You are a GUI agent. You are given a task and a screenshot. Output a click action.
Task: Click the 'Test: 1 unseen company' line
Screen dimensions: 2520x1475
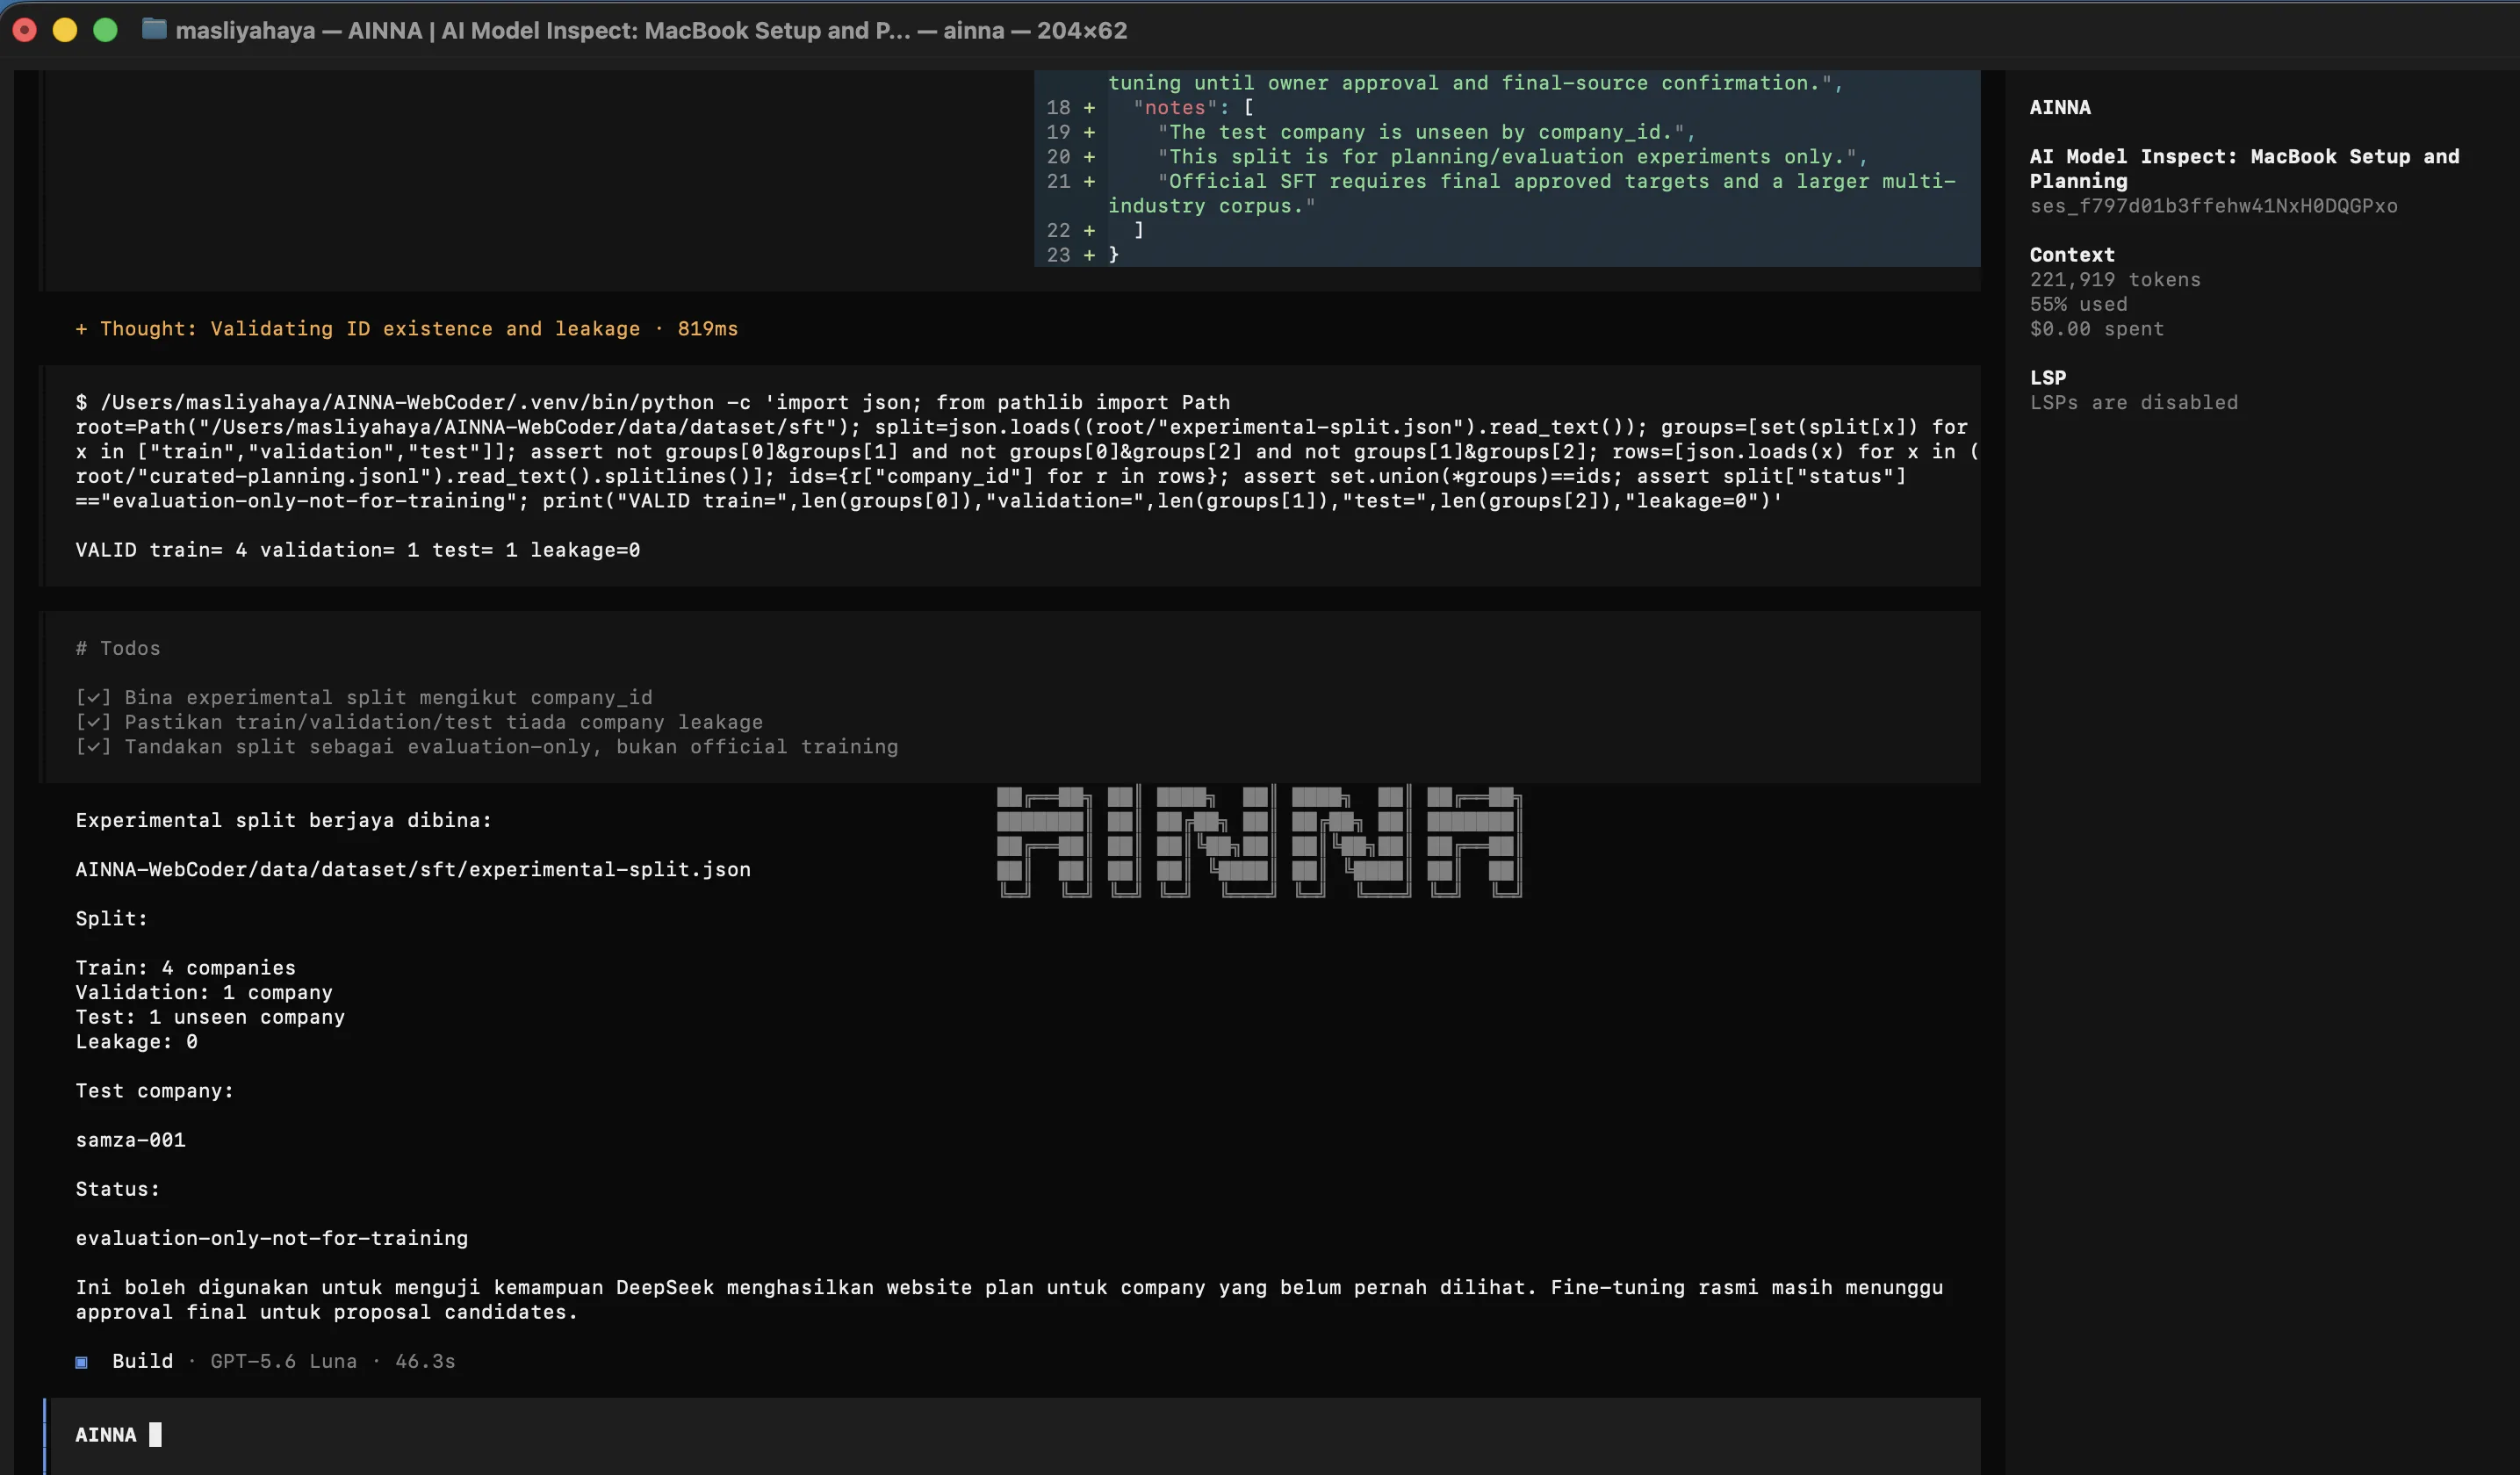pyautogui.click(x=210, y=1017)
